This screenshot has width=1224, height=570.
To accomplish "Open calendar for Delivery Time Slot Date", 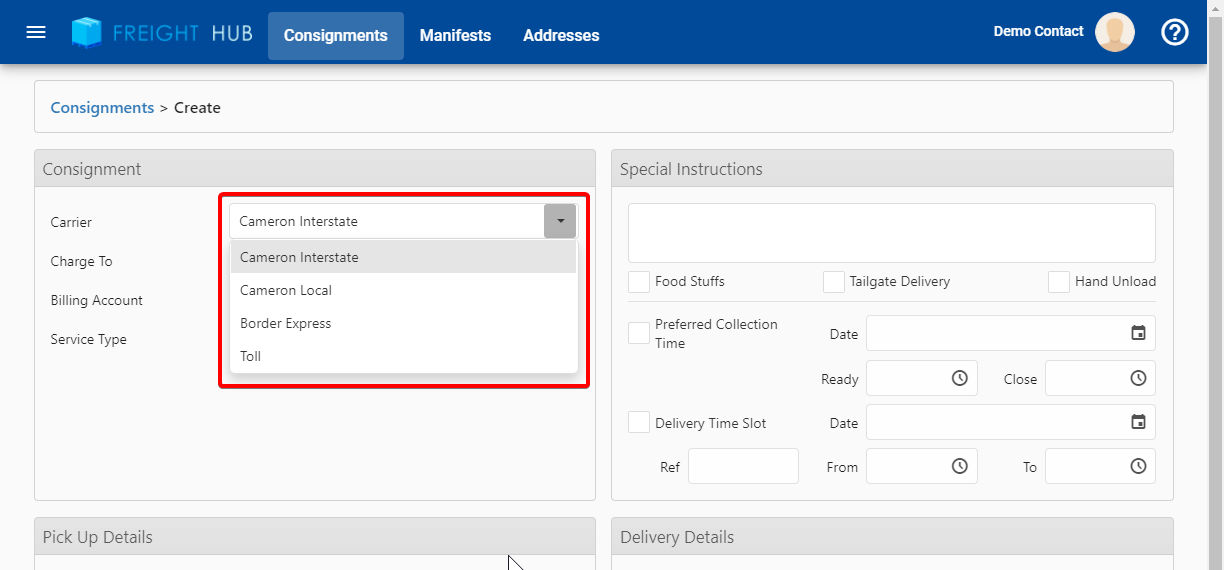I will 1138,422.
